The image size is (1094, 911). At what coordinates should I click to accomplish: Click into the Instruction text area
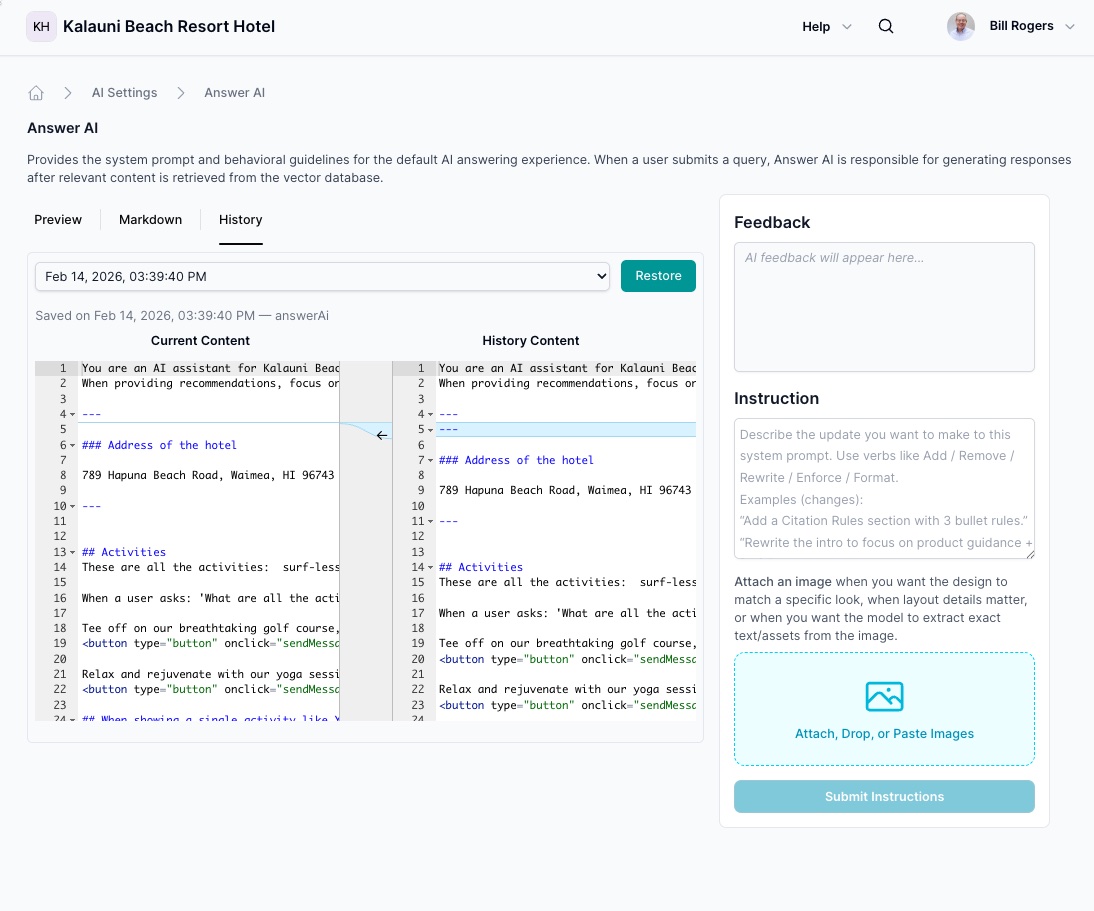[x=884, y=488]
